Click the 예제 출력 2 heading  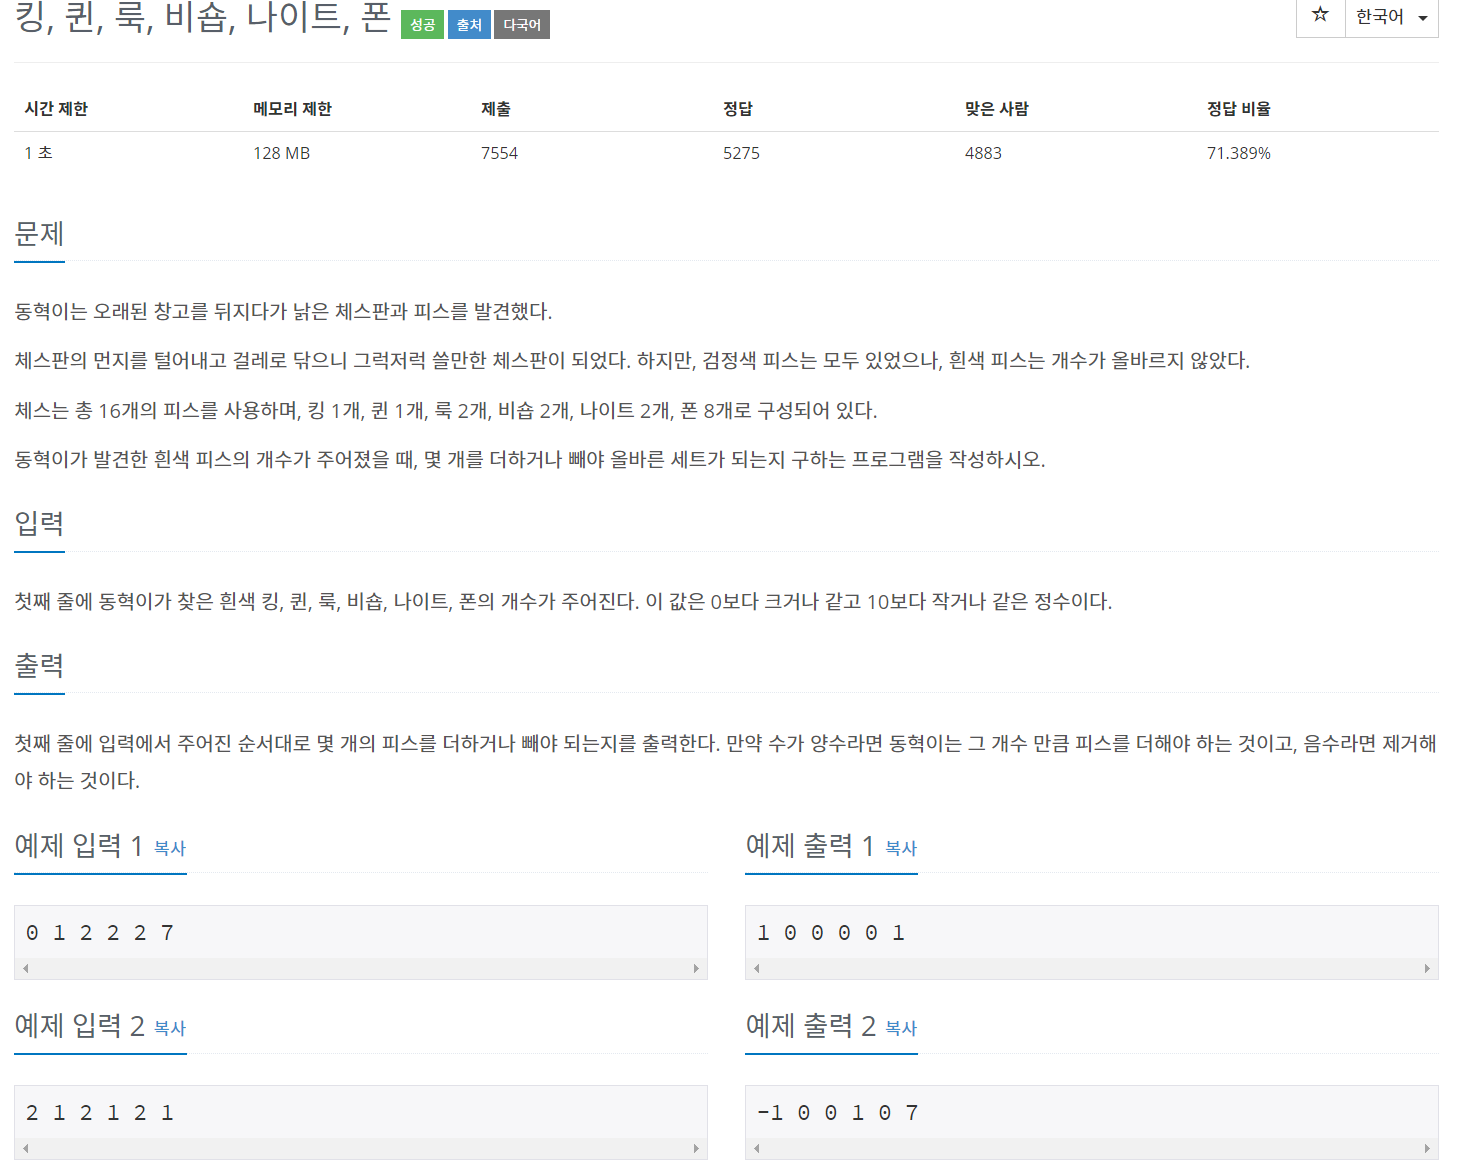(x=811, y=1026)
